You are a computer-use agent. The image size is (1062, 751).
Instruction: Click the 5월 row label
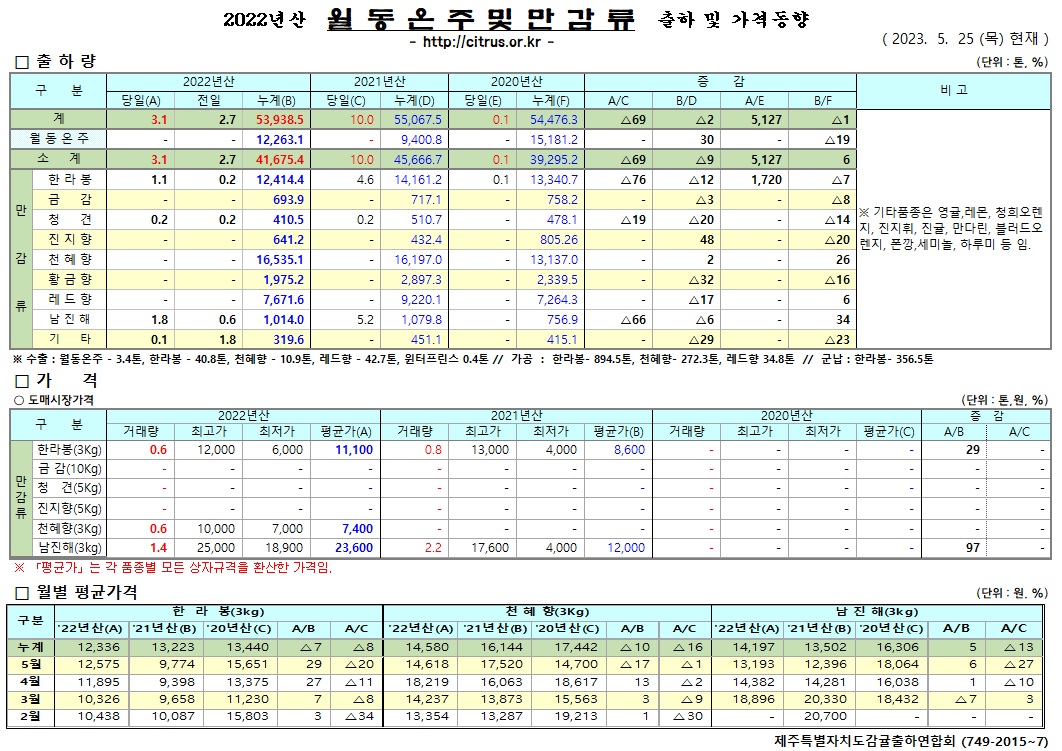[x=29, y=665]
